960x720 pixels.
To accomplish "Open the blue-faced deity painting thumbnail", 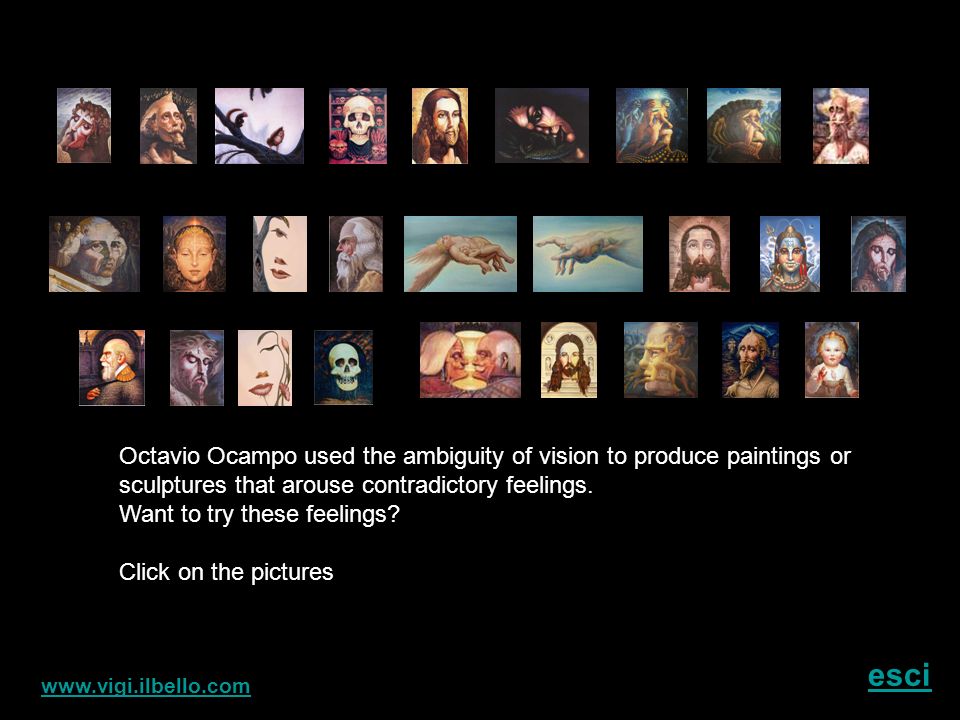I will pos(790,253).
